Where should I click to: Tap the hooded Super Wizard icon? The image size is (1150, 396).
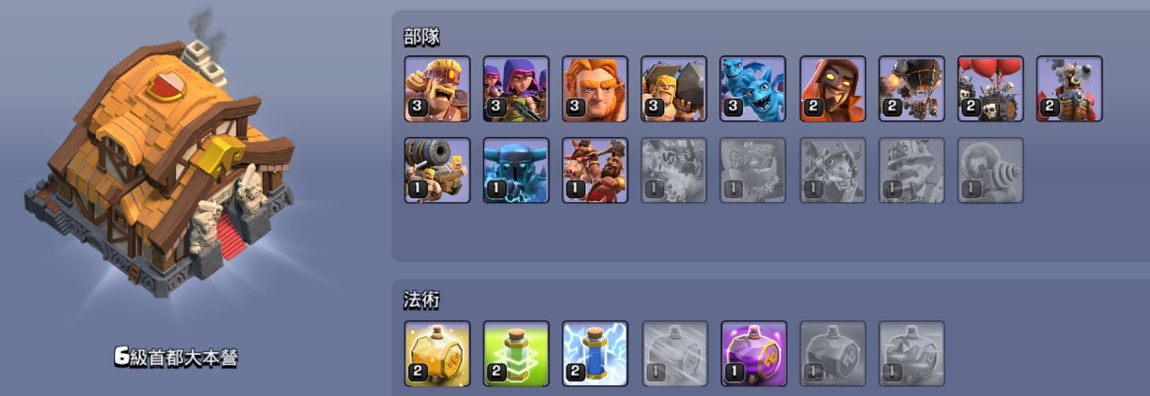pos(832,89)
